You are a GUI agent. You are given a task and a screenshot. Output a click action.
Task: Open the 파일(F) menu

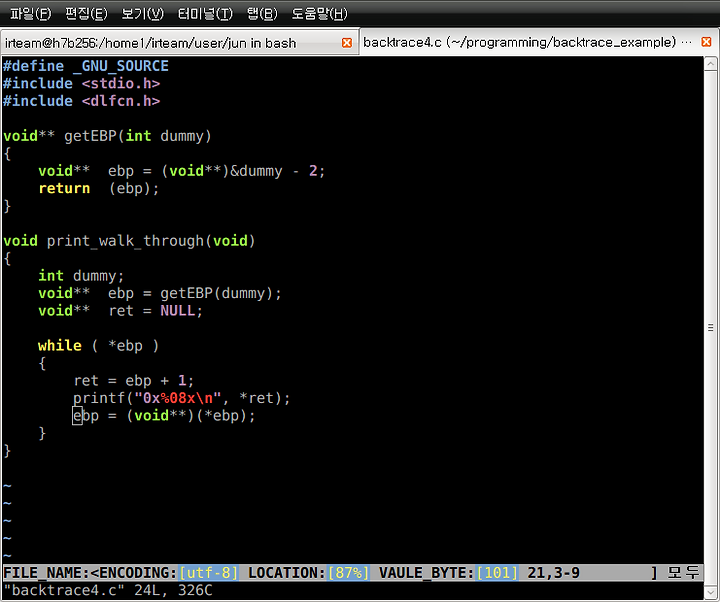[31, 13]
